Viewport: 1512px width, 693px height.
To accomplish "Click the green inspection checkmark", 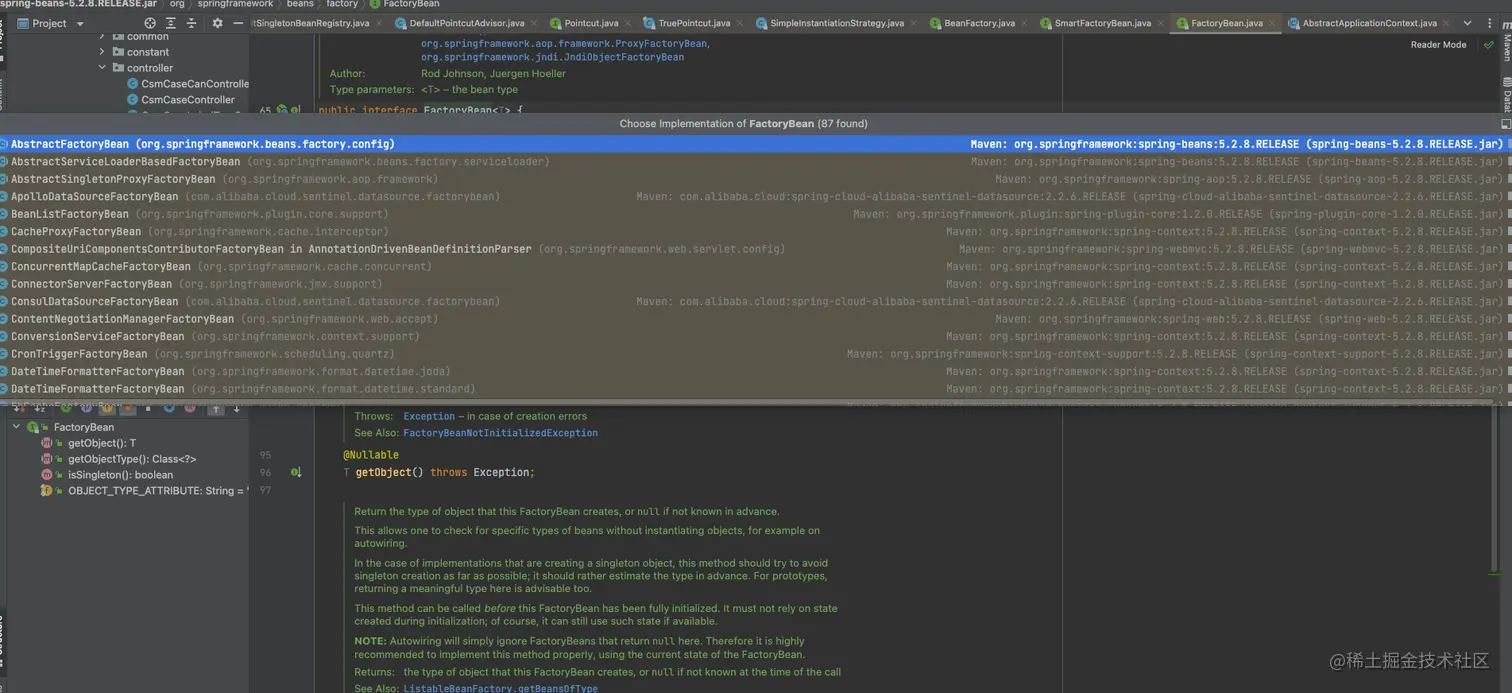I will (1488, 45).
